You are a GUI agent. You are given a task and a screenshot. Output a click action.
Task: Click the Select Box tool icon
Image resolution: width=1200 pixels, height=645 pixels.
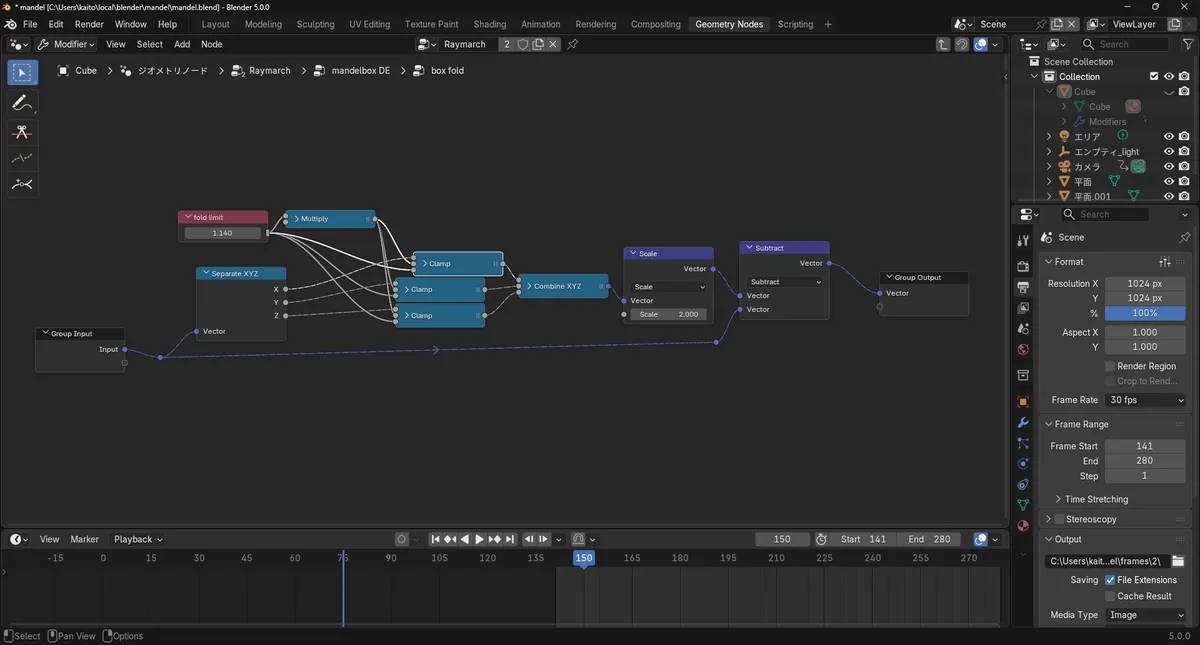[22, 72]
